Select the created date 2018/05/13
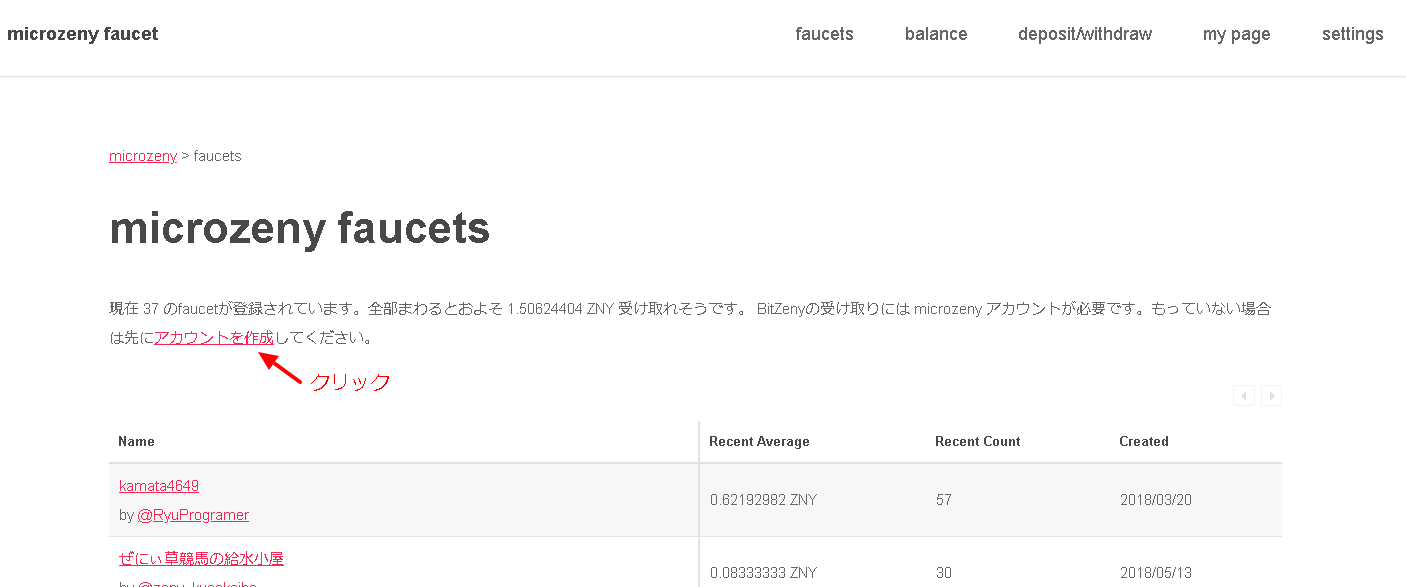1406x587 pixels. click(1156, 573)
